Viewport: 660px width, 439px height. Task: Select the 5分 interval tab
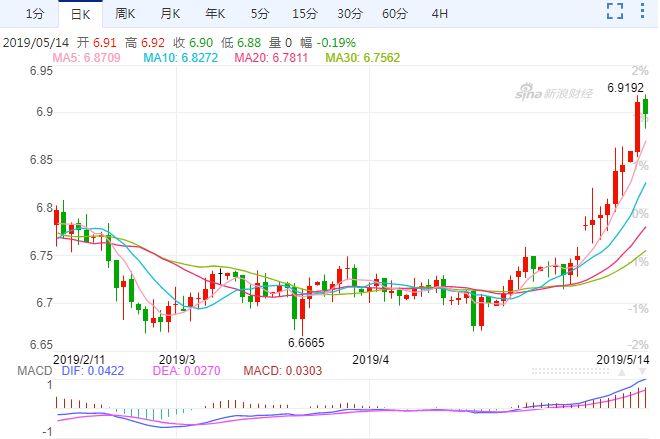tap(260, 14)
